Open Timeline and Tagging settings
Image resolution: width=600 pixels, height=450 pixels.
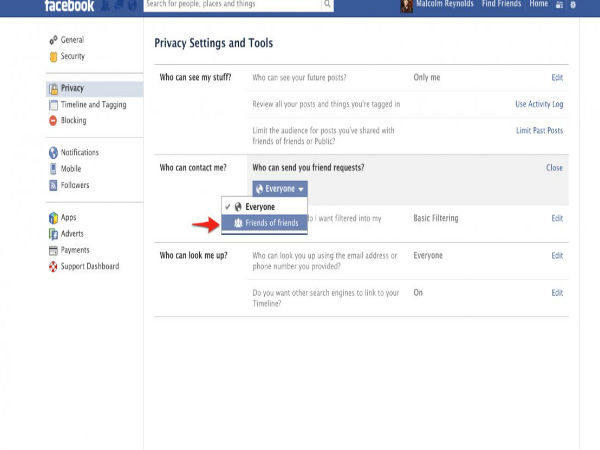coord(93,104)
